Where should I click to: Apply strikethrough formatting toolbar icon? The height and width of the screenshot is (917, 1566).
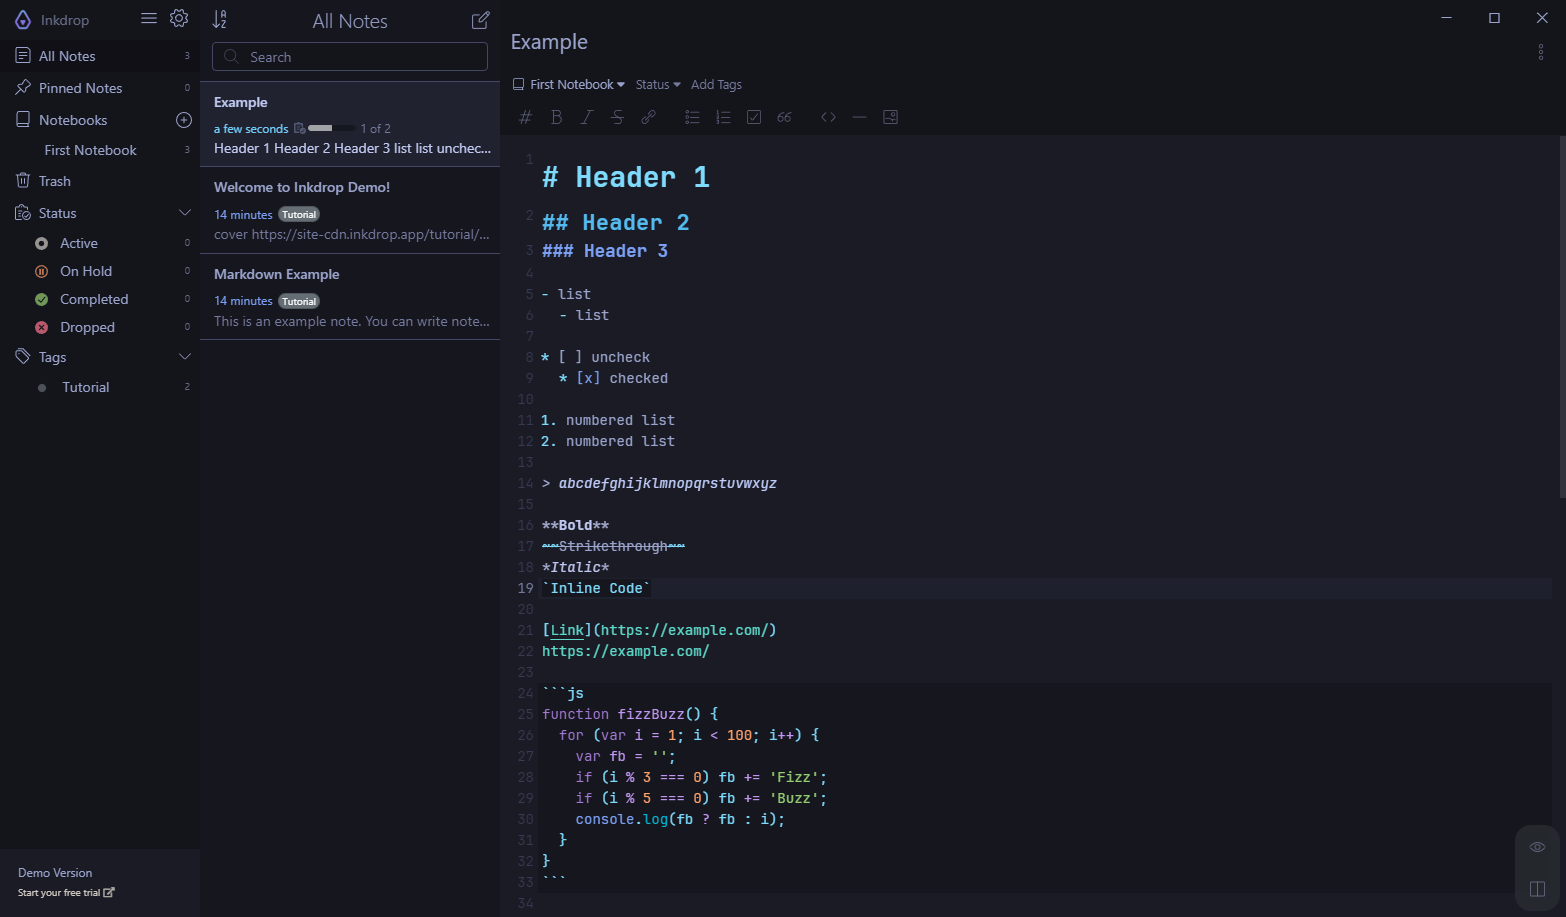point(617,117)
